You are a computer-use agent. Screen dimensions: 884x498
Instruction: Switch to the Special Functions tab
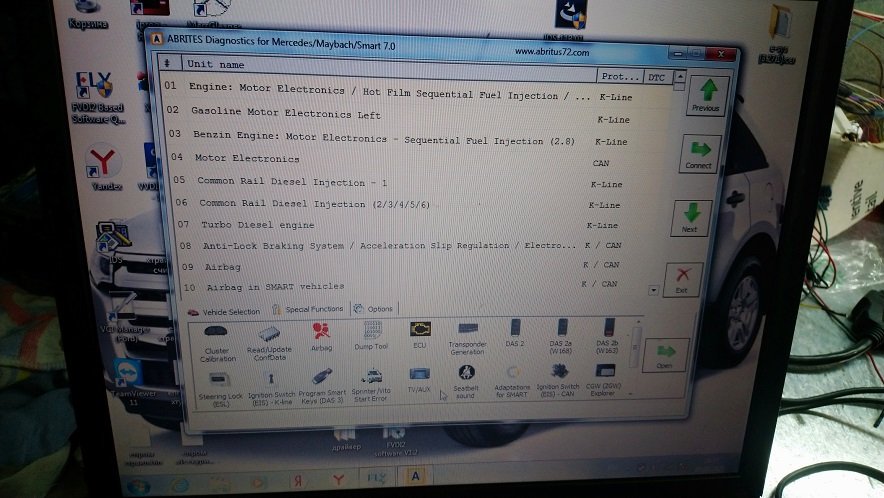[308, 309]
